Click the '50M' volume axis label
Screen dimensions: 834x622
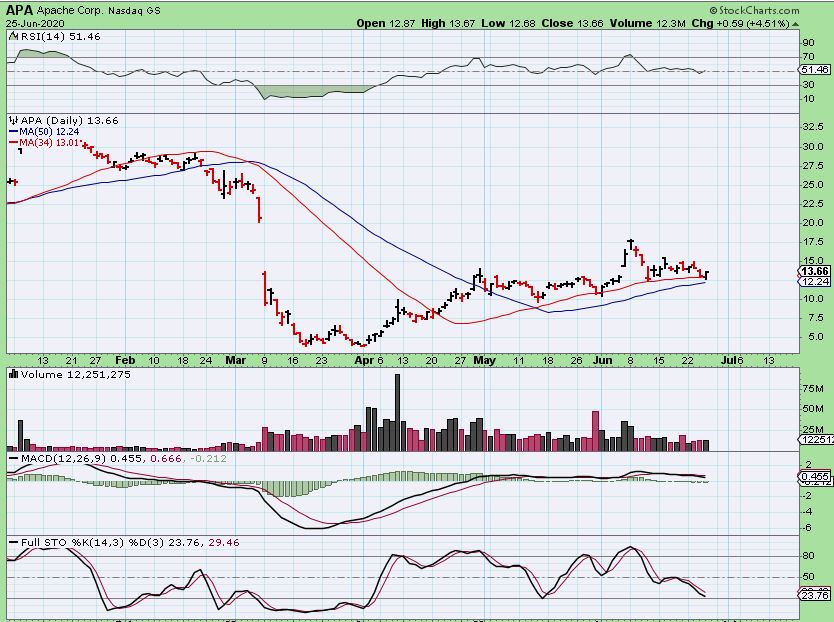click(x=813, y=409)
